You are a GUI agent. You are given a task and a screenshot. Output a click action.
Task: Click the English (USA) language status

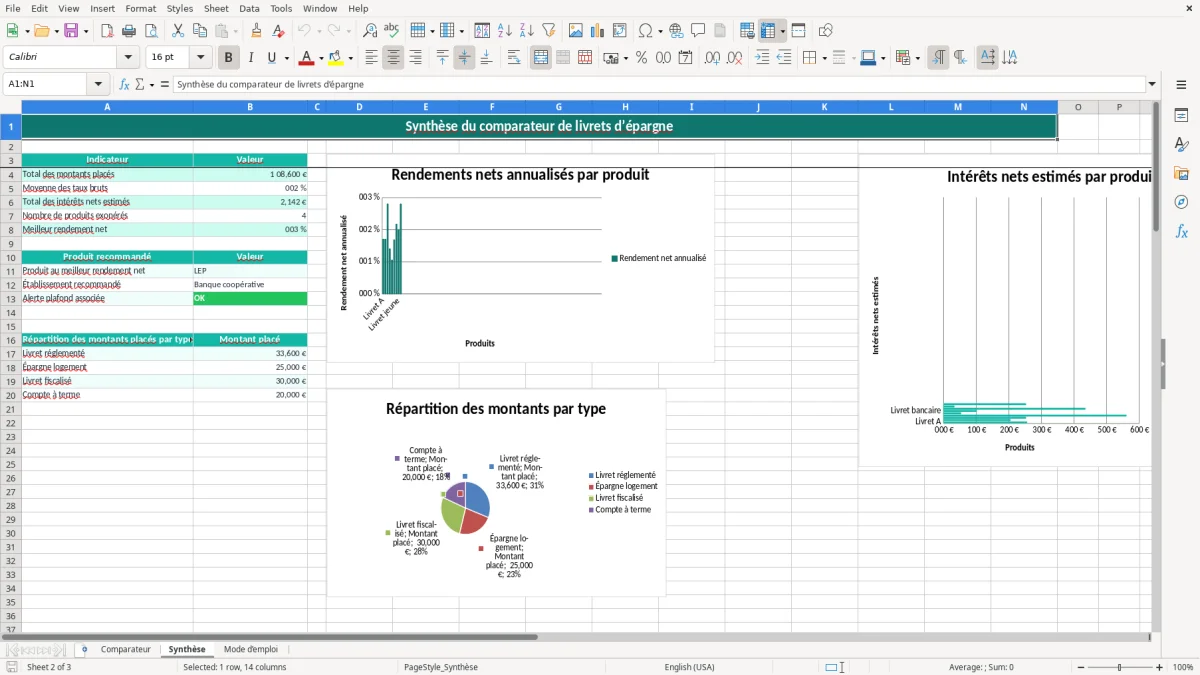tap(689, 667)
